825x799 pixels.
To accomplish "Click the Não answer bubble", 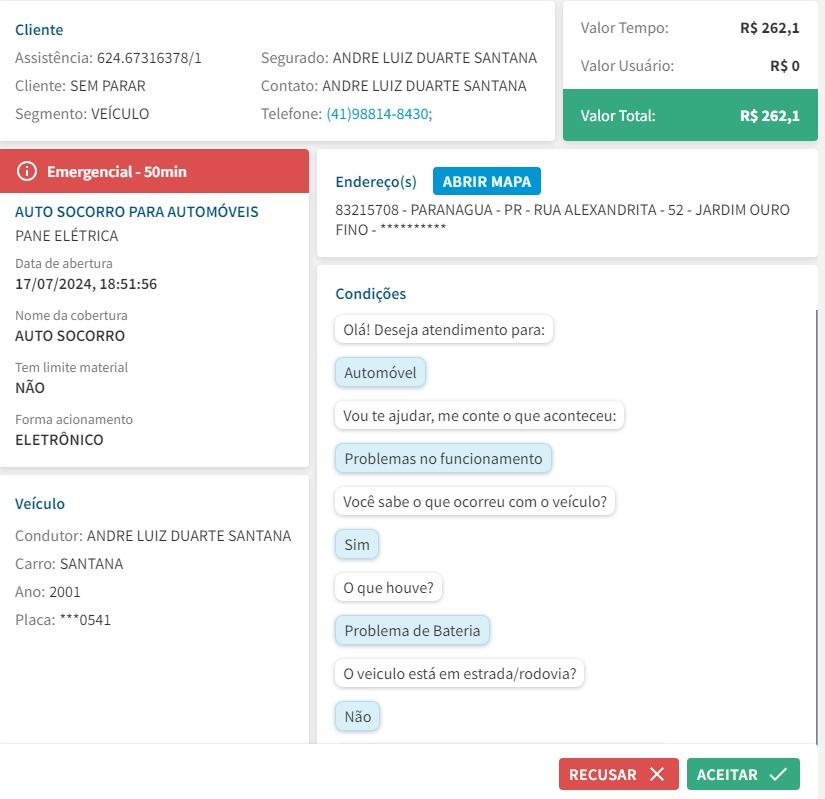I will click(x=357, y=717).
